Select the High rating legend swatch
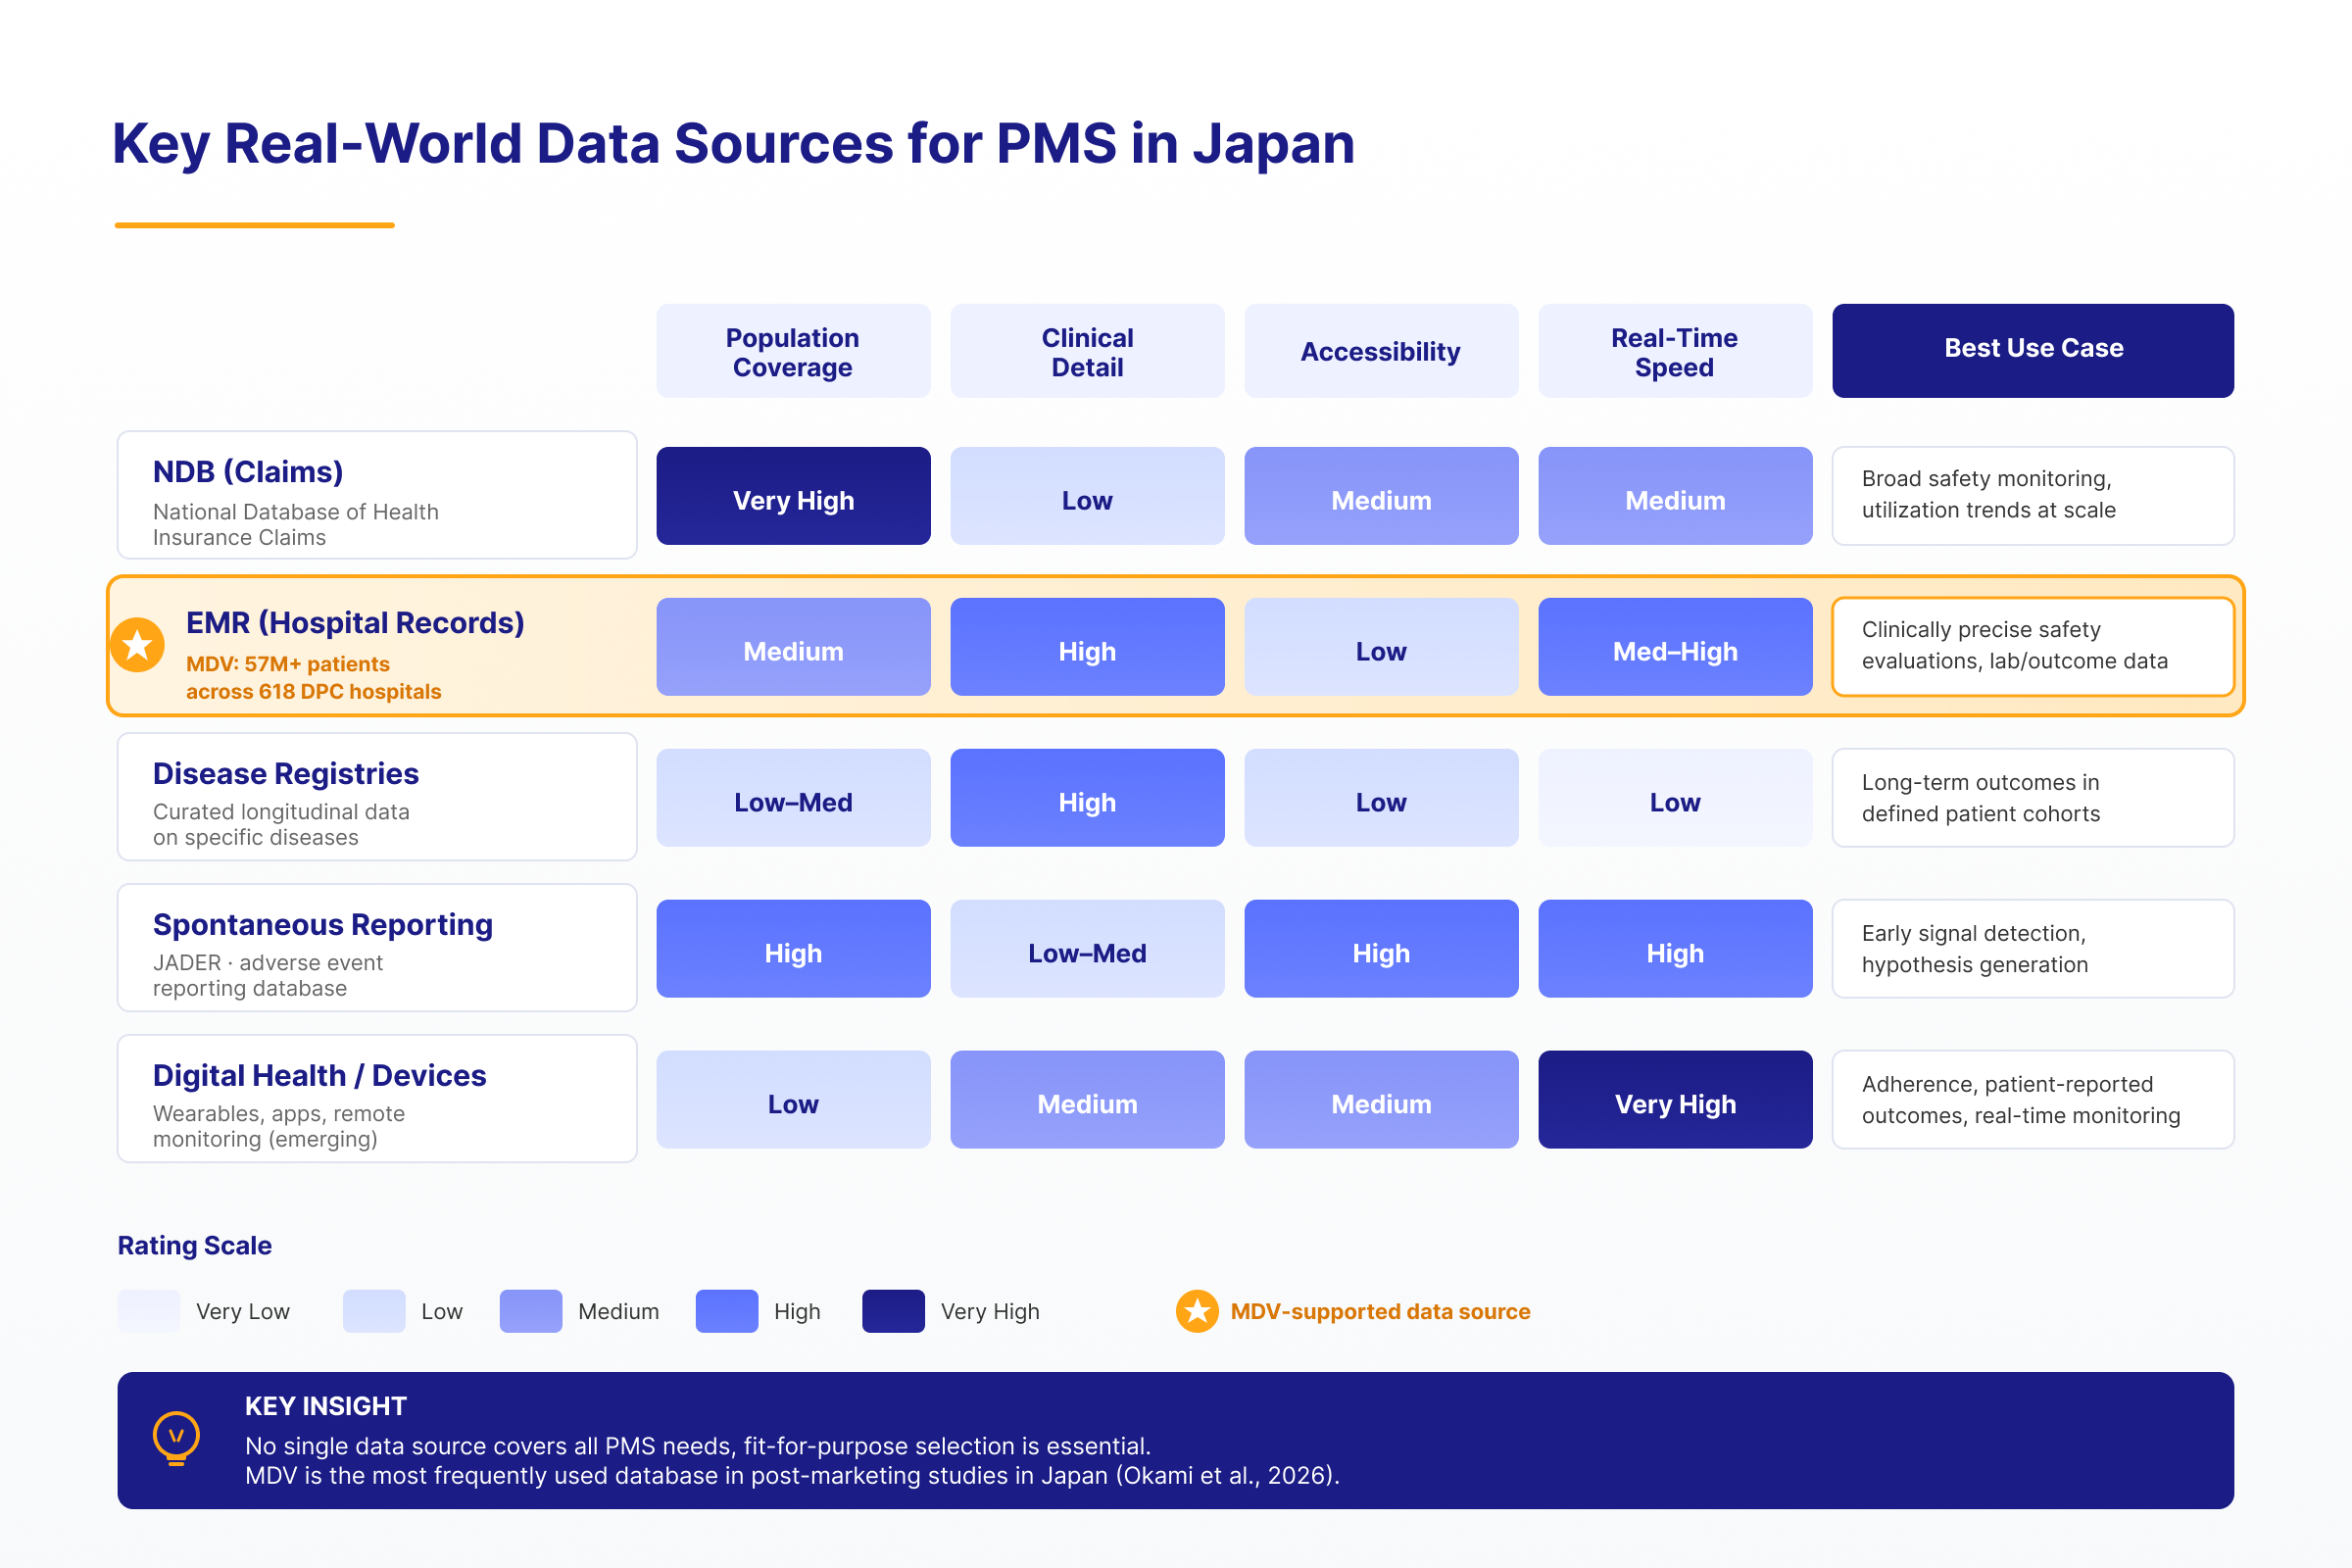 (727, 1311)
